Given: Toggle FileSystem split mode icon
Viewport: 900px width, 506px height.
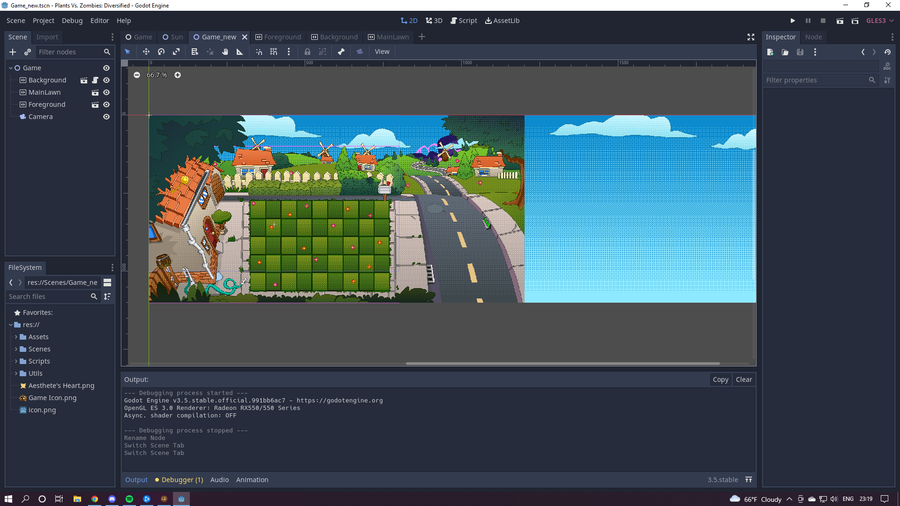Looking at the screenshot, I should click(x=107, y=282).
